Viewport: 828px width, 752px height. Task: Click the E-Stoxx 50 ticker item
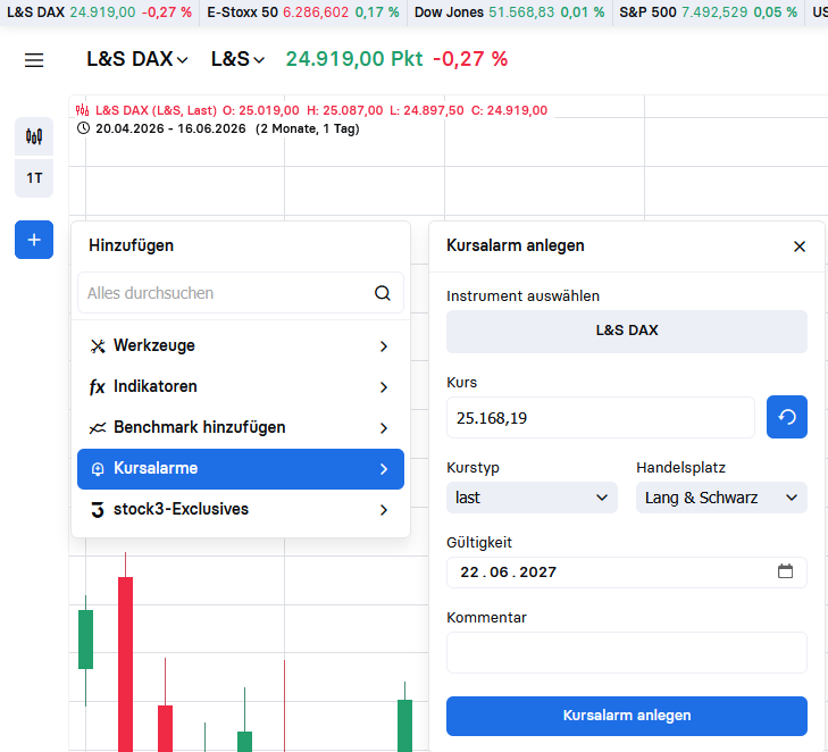point(303,12)
